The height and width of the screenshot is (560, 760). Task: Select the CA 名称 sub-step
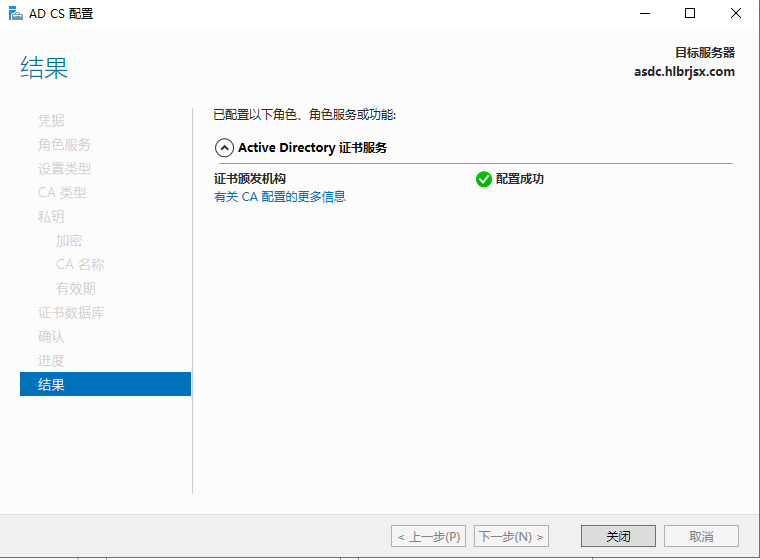tap(80, 264)
